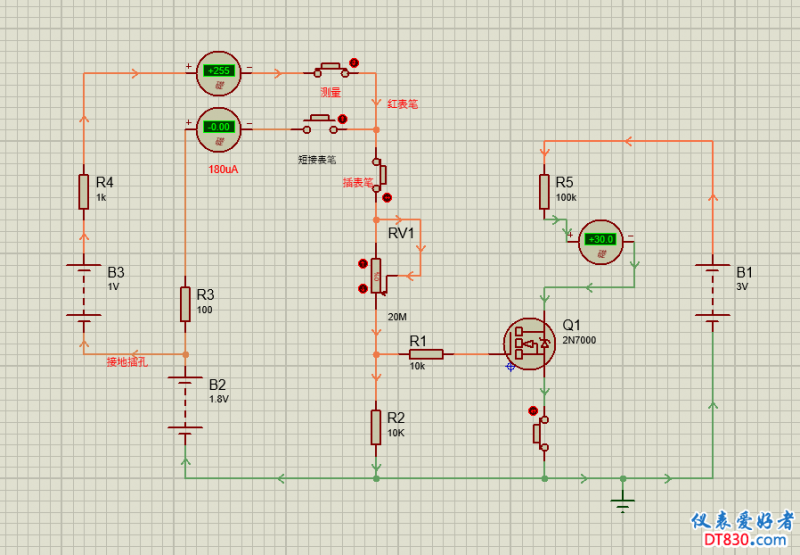Screen dimensions: 800x555
Task: Click the B2 1.8V battery symbol
Action: coord(185,404)
